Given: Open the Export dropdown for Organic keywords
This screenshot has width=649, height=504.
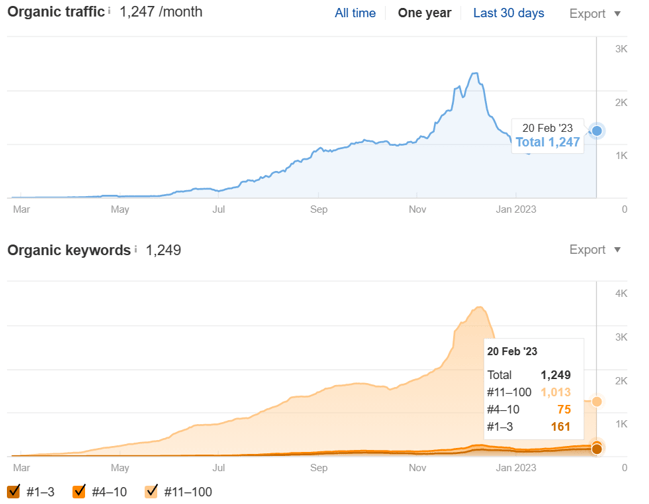Looking at the screenshot, I should coord(594,250).
